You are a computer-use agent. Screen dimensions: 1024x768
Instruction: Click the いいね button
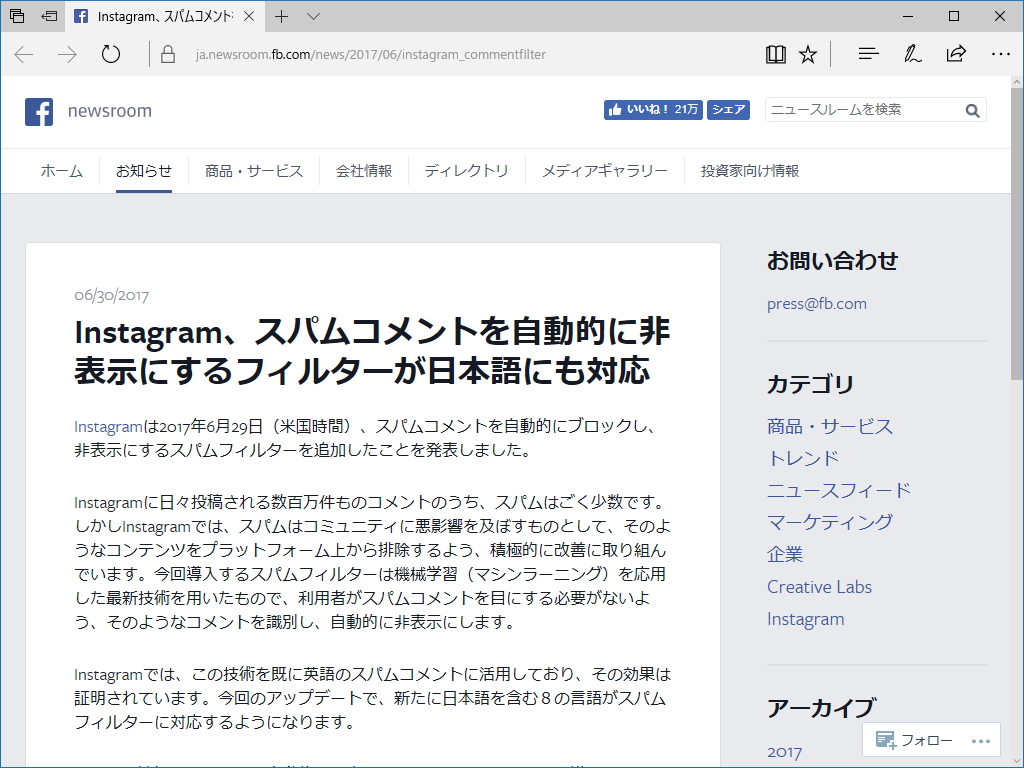point(652,110)
